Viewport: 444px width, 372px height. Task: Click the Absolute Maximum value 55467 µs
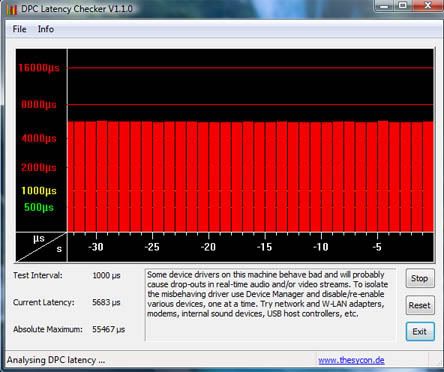pos(109,329)
